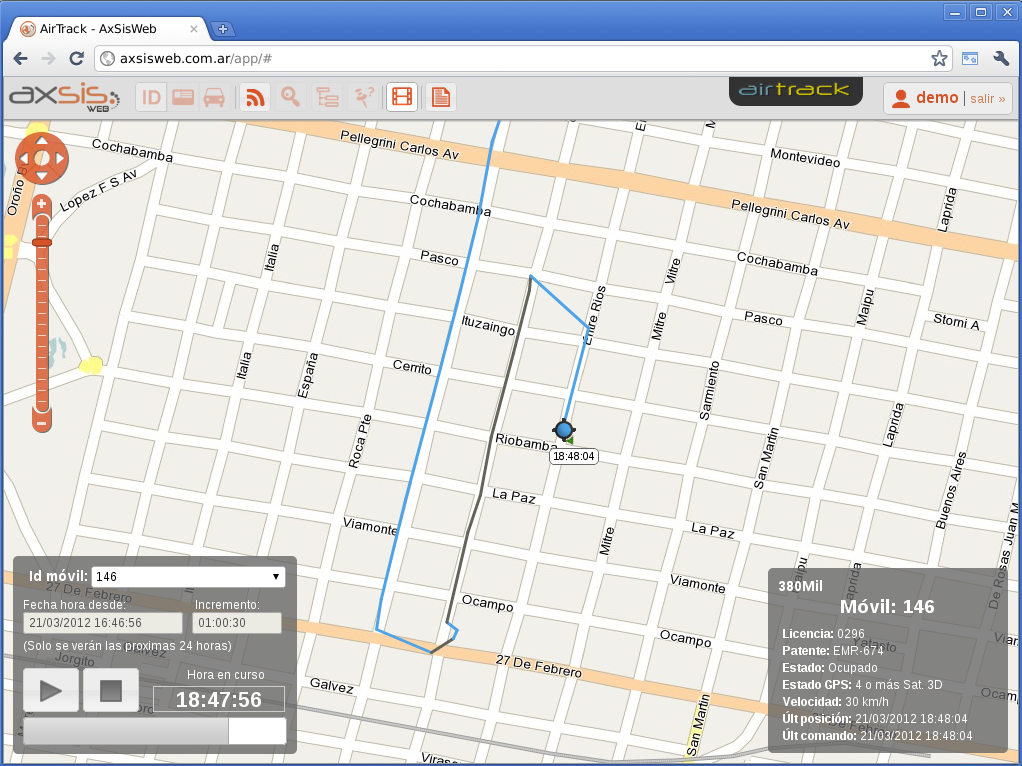The image size is (1022, 766).
Task: Reload the page with refresh icon
Action: (x=76, y=59)
